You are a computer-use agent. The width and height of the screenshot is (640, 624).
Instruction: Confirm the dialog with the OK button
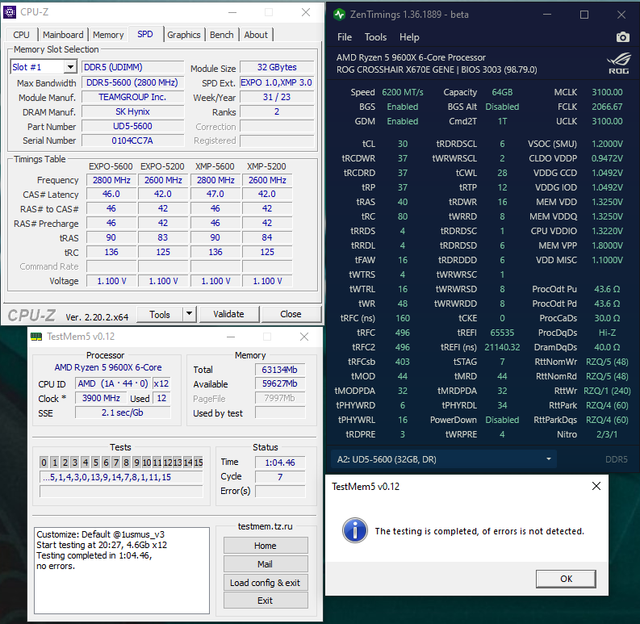pyautogui.click(x=566, y=579)
